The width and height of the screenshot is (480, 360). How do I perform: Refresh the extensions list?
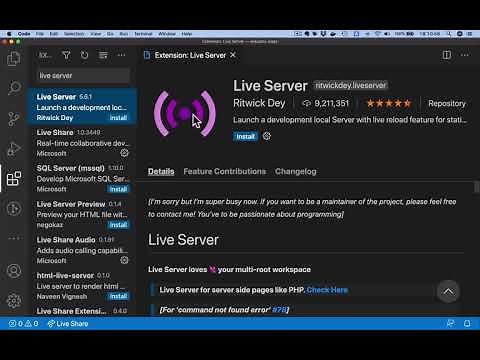click(84, 55)
